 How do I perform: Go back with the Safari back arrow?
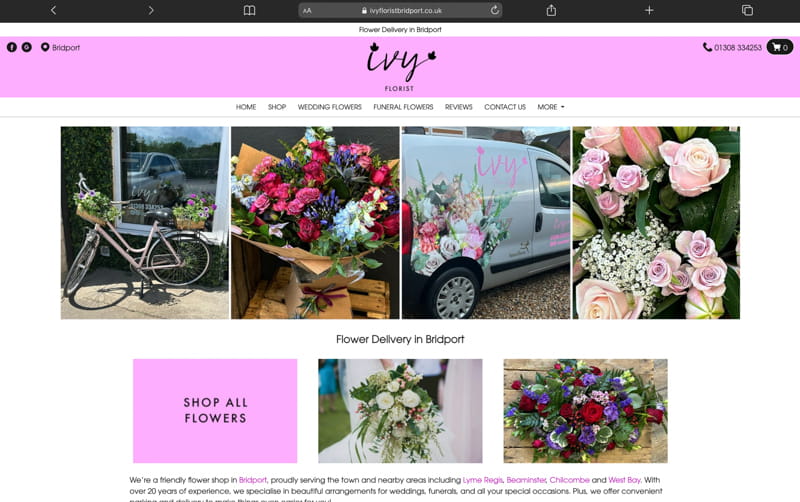click(54, 10)
